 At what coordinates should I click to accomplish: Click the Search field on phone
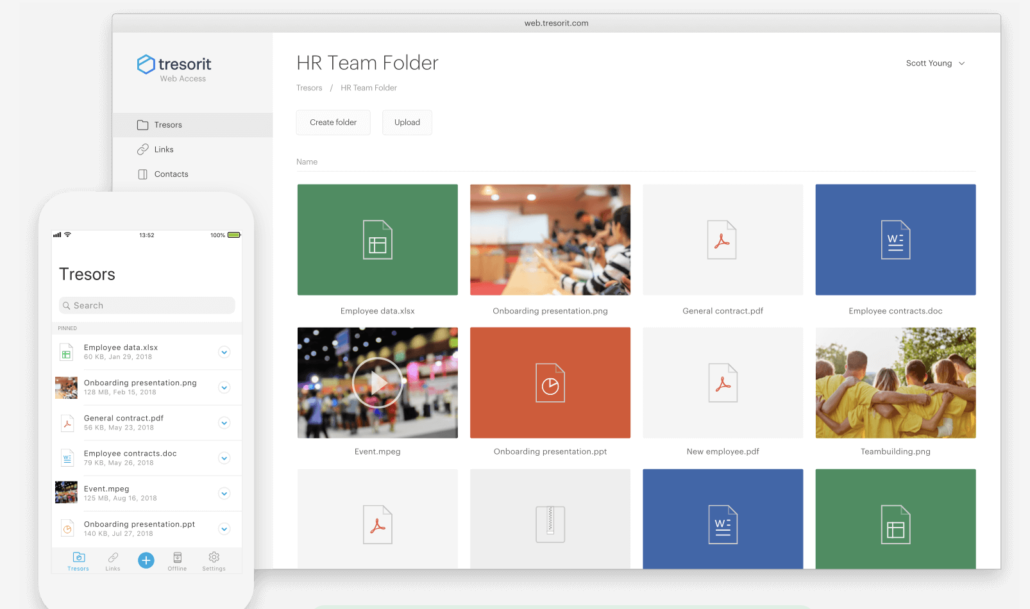(146, 305)
